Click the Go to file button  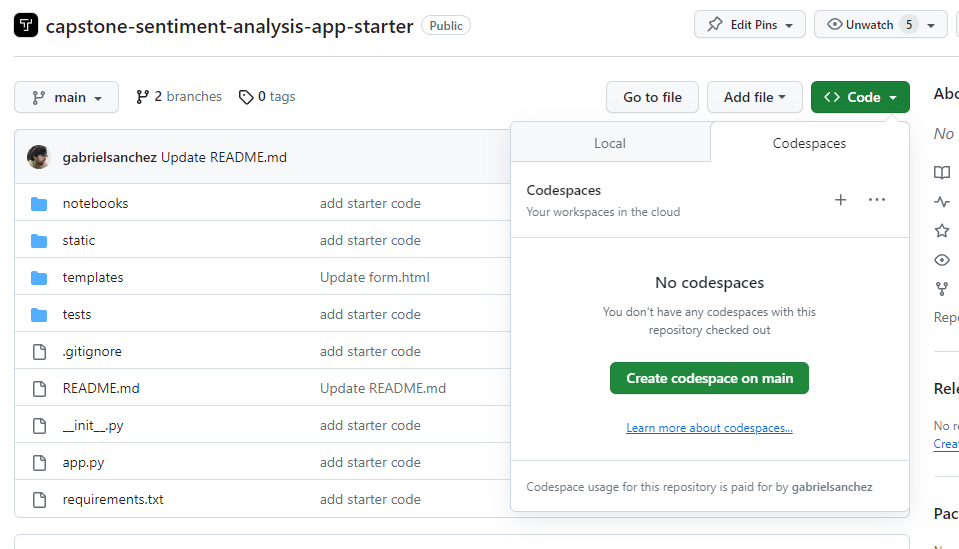(652, 97)
